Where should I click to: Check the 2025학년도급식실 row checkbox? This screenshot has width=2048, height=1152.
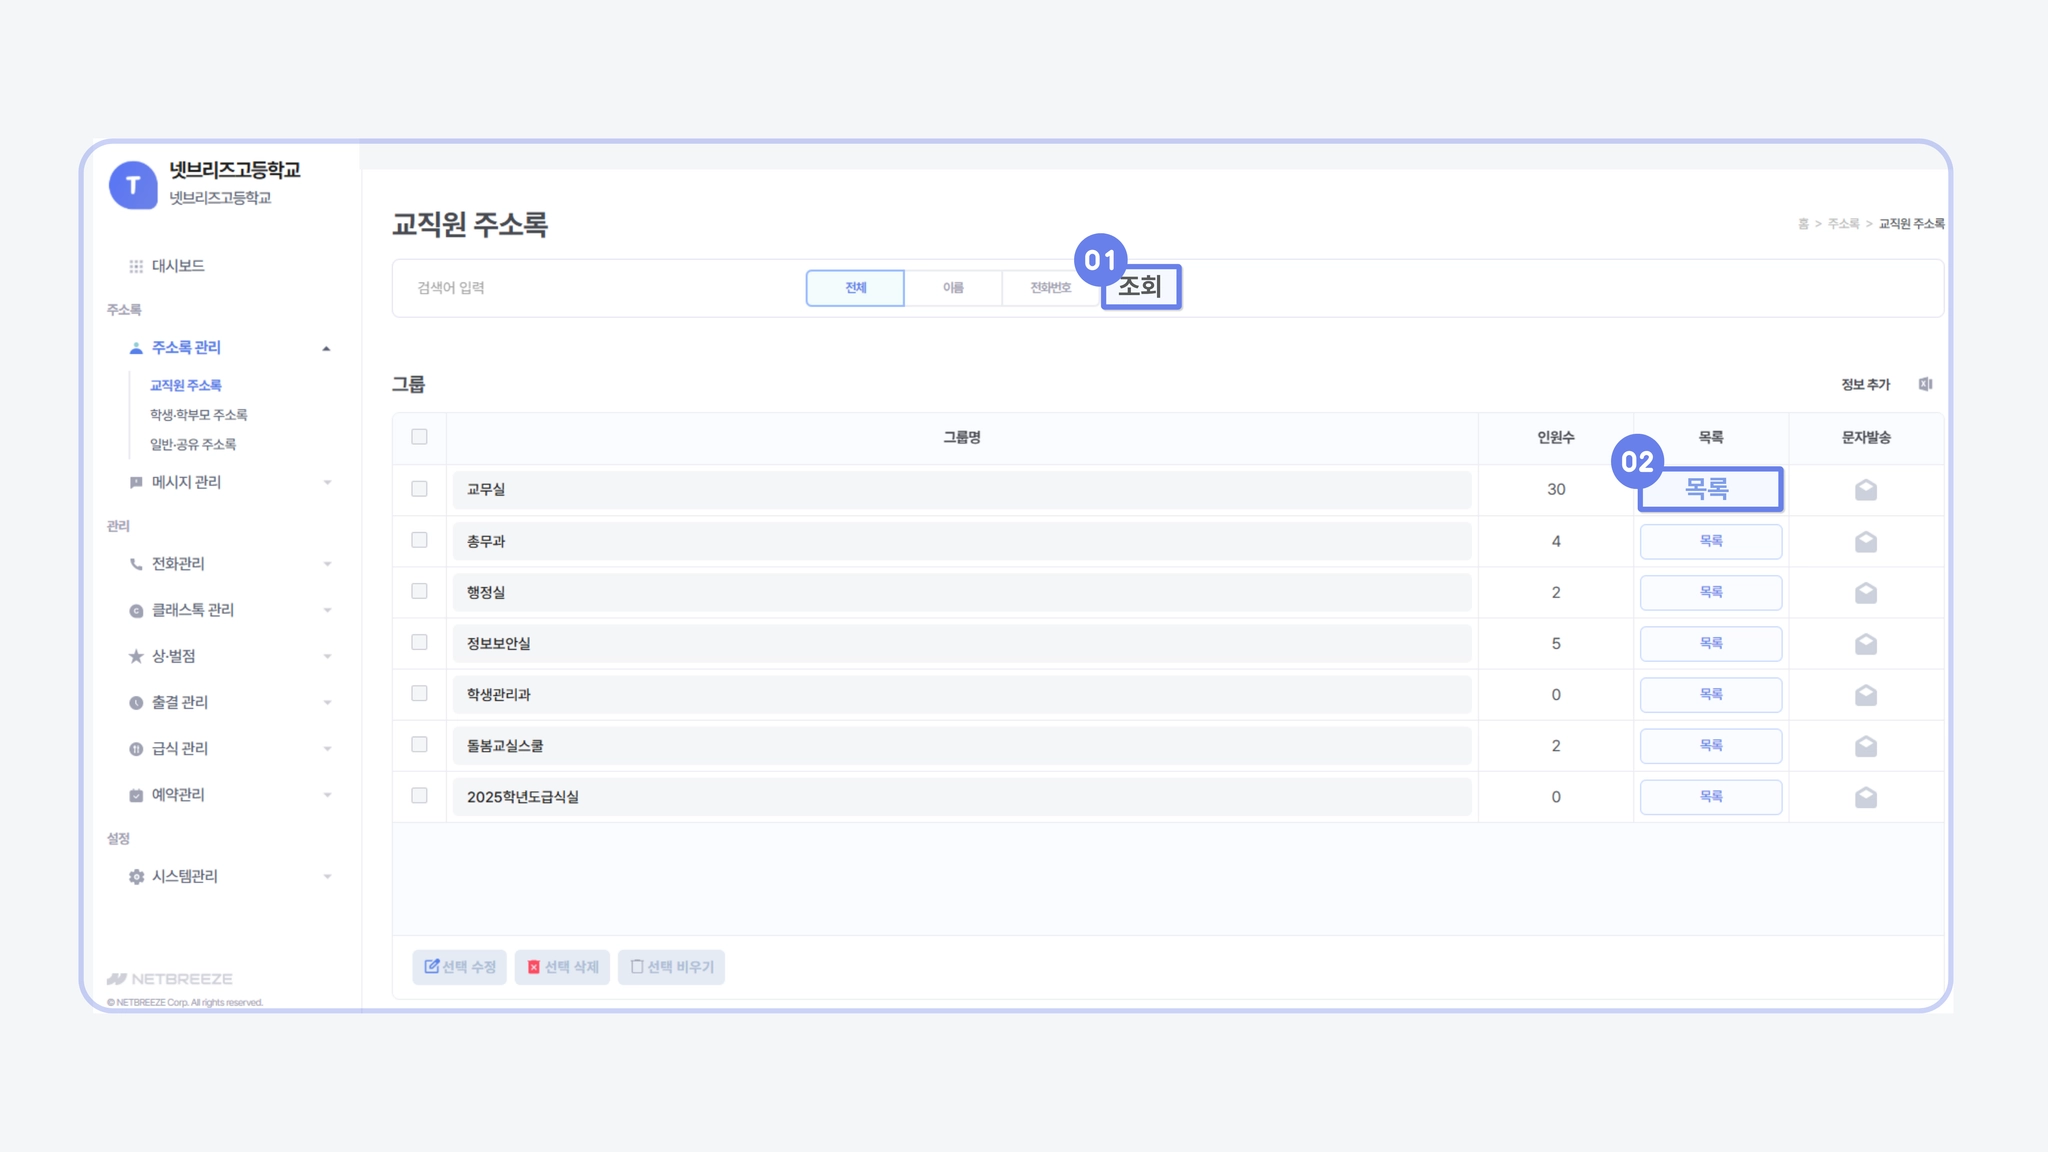pyautogui.click(x=419, y=796)
